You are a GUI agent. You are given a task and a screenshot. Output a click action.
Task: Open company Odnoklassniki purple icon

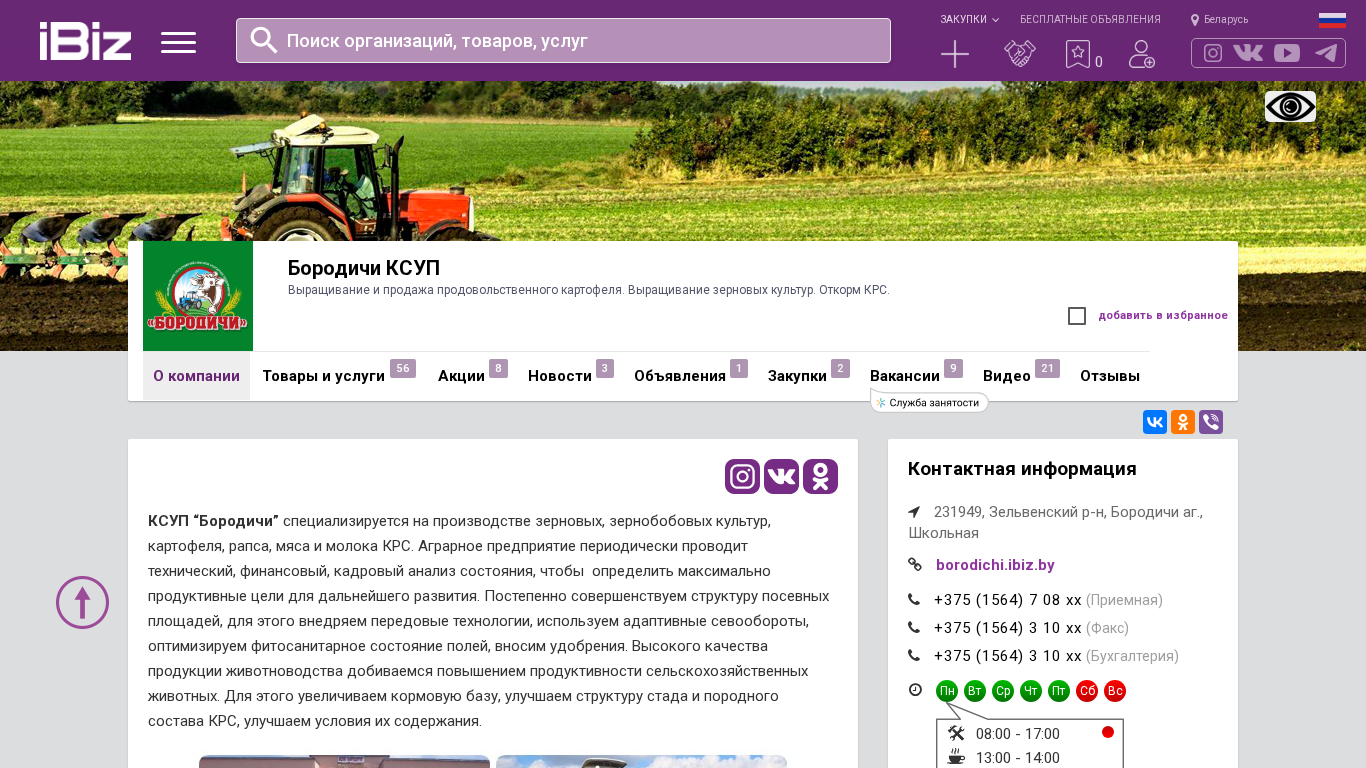click(820, 477)
